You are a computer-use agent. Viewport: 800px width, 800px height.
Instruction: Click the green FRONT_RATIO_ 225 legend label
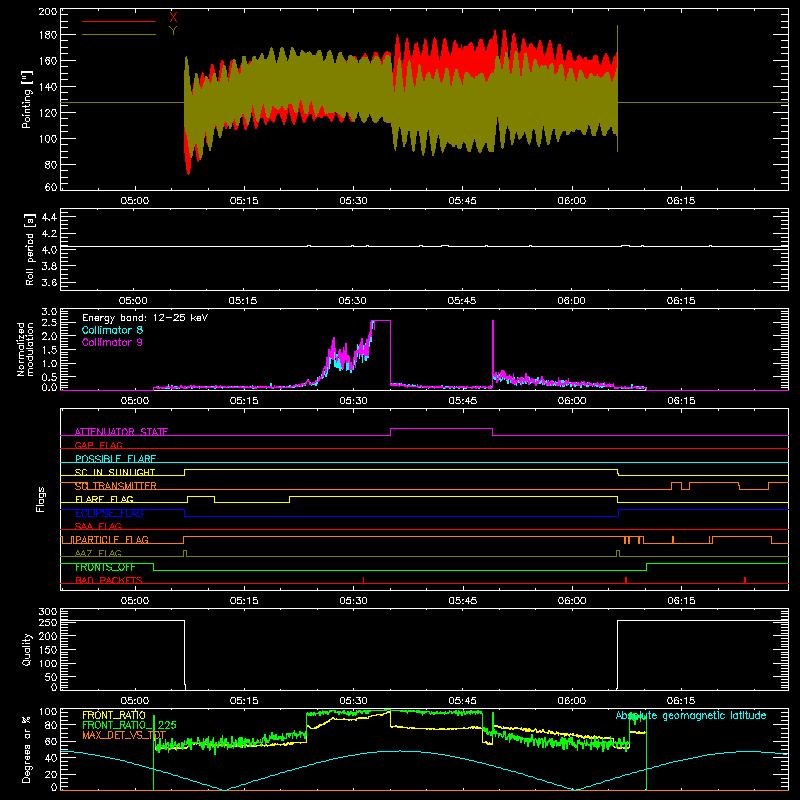(129, 725)
